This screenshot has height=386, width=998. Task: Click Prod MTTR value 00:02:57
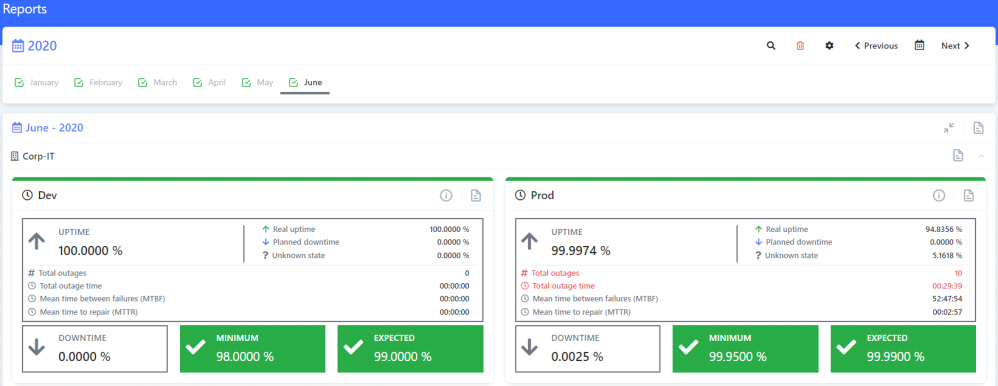tap(947, 312)
